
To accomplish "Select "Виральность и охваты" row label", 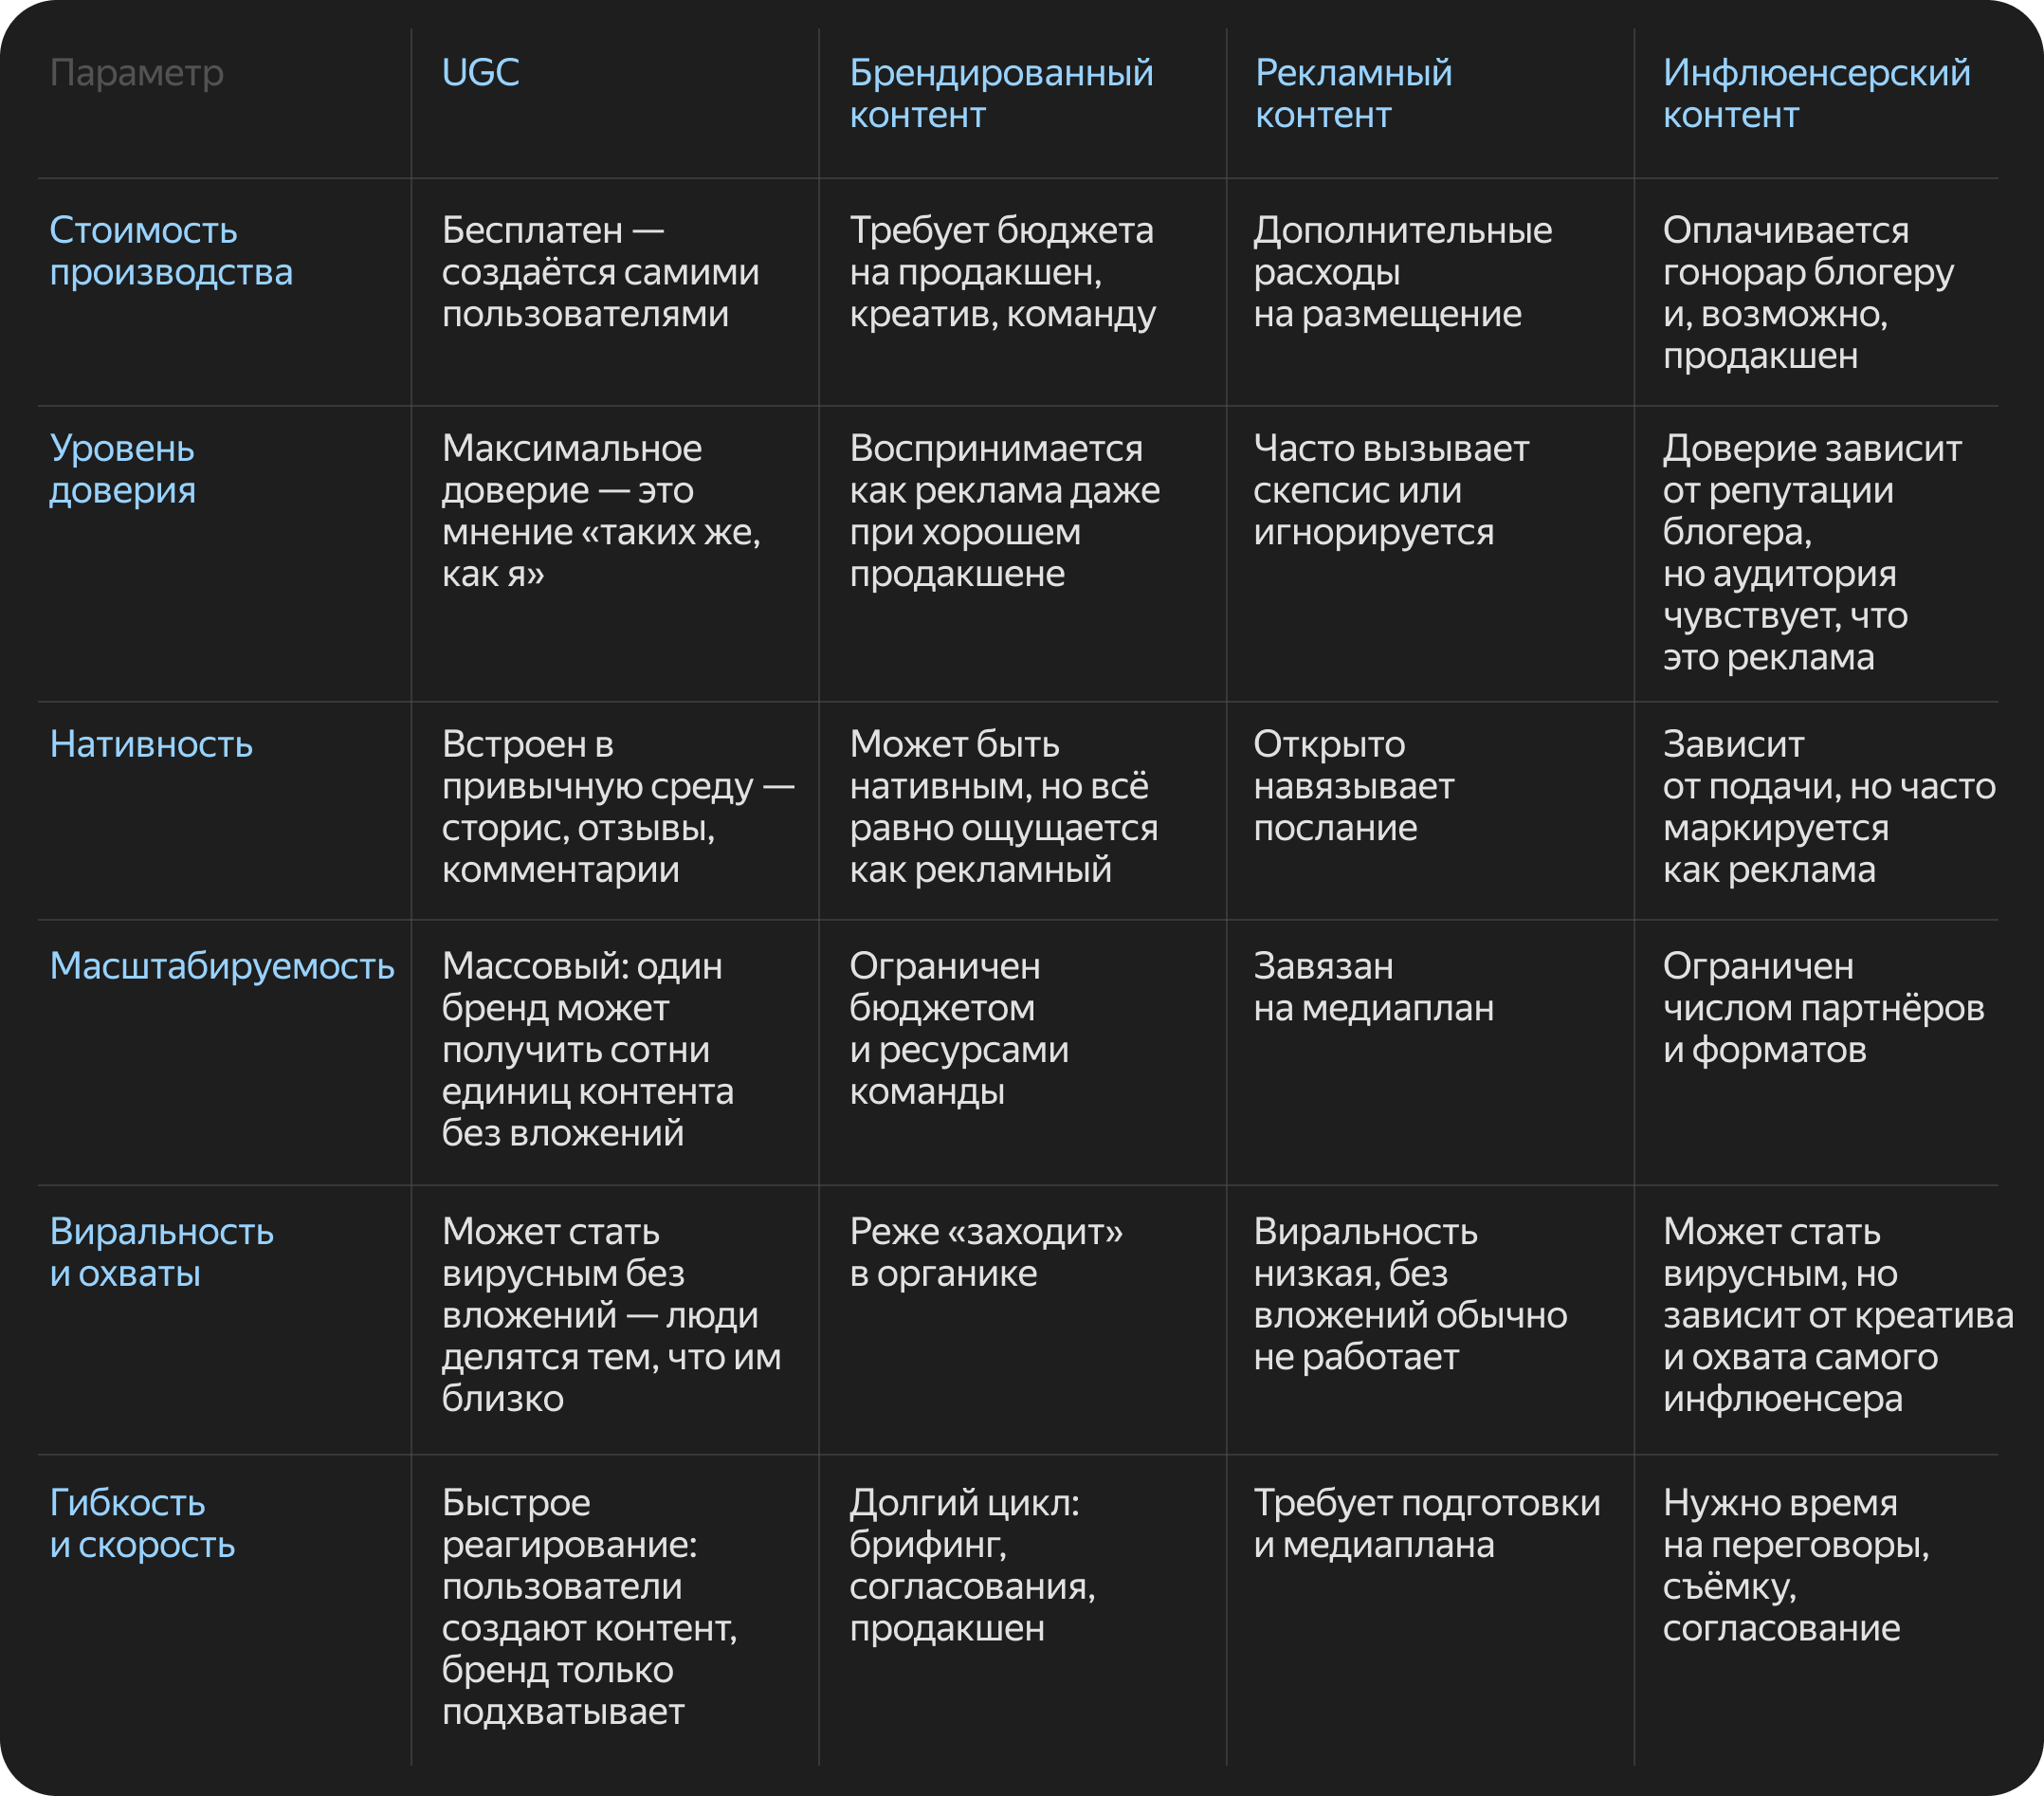I will pyautogui.click(x=161, y=1252).
